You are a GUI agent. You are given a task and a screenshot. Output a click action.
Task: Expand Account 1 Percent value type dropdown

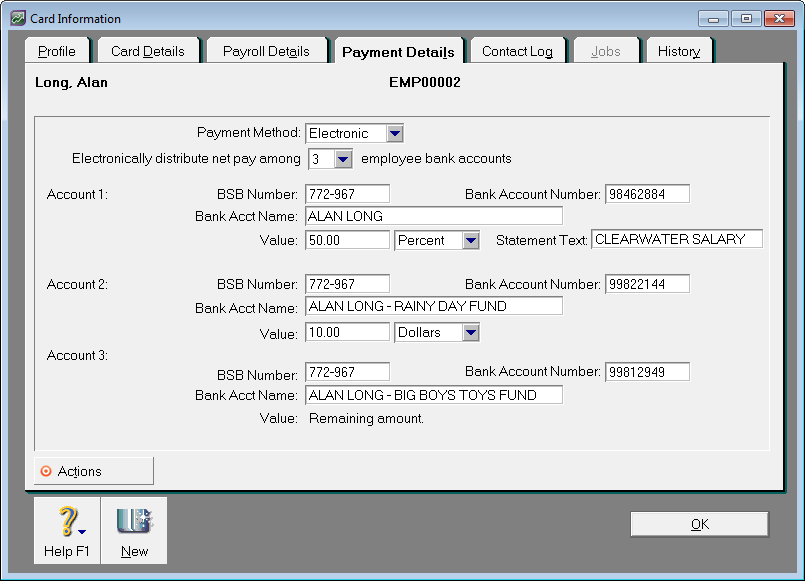[x=470, y=240]
